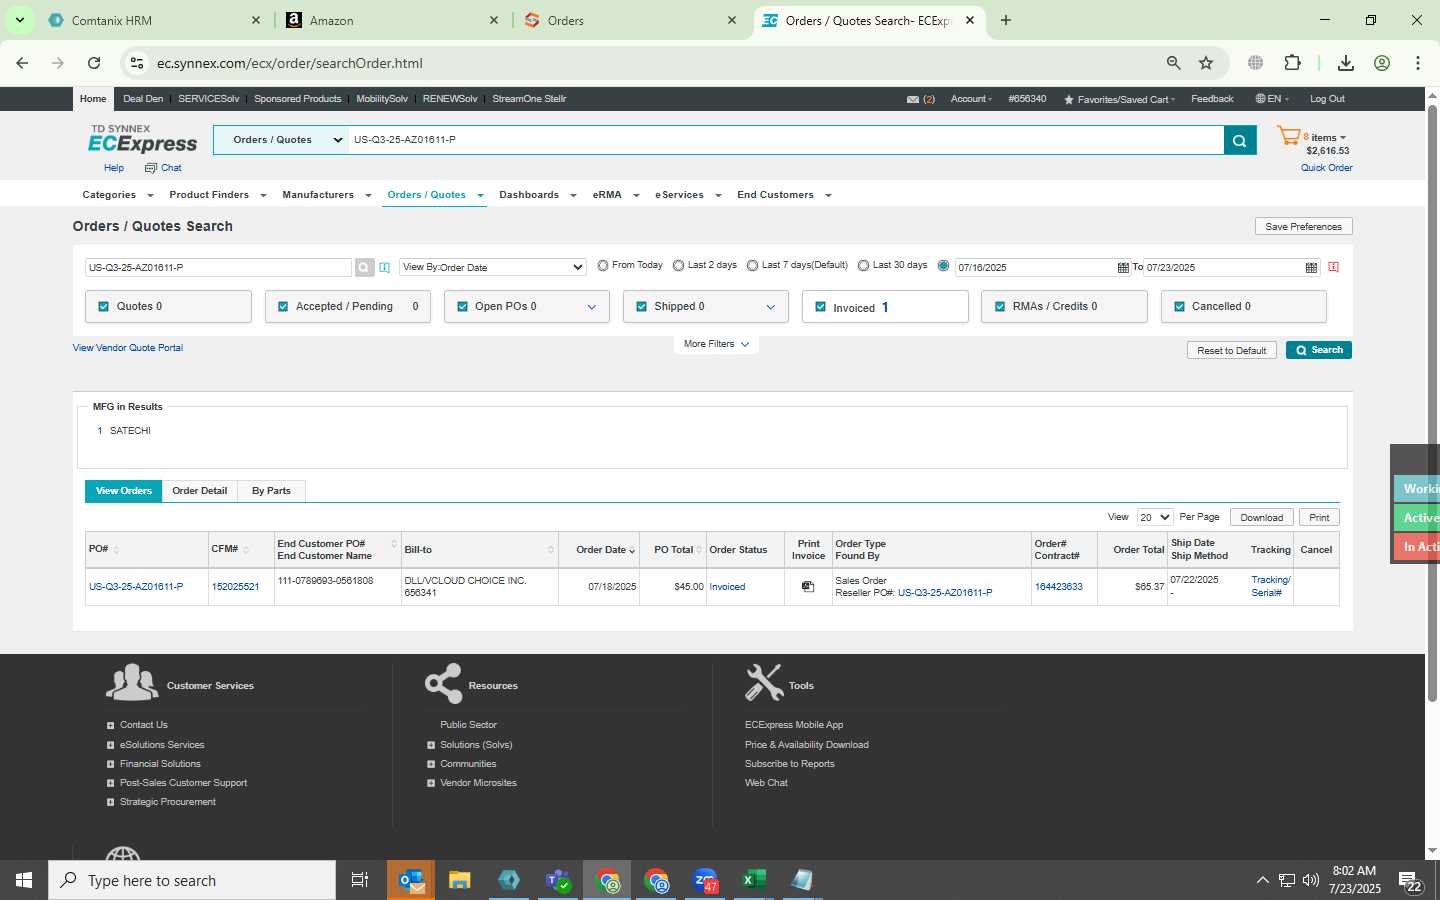The width and height of the screenshot is (1440, 900).
Task: Click the gray search icon beside PO field
Action: (364, 267)
